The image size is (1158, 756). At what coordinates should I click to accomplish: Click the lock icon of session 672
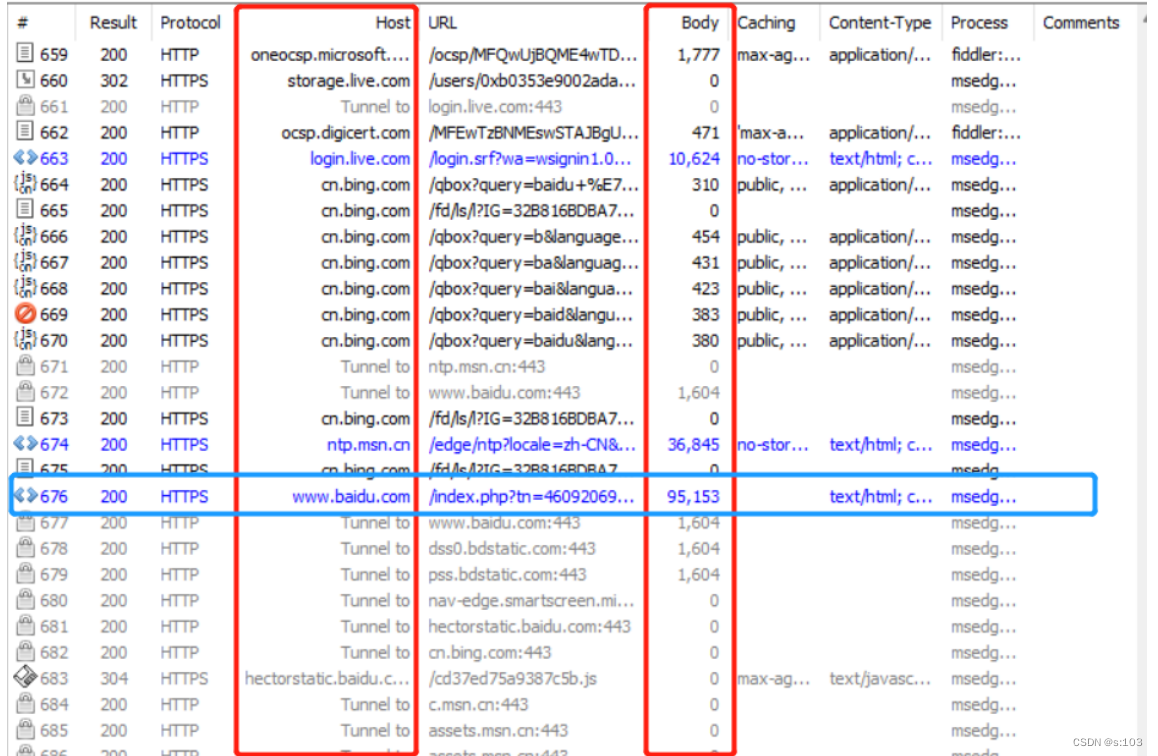(x=25, y=391)
